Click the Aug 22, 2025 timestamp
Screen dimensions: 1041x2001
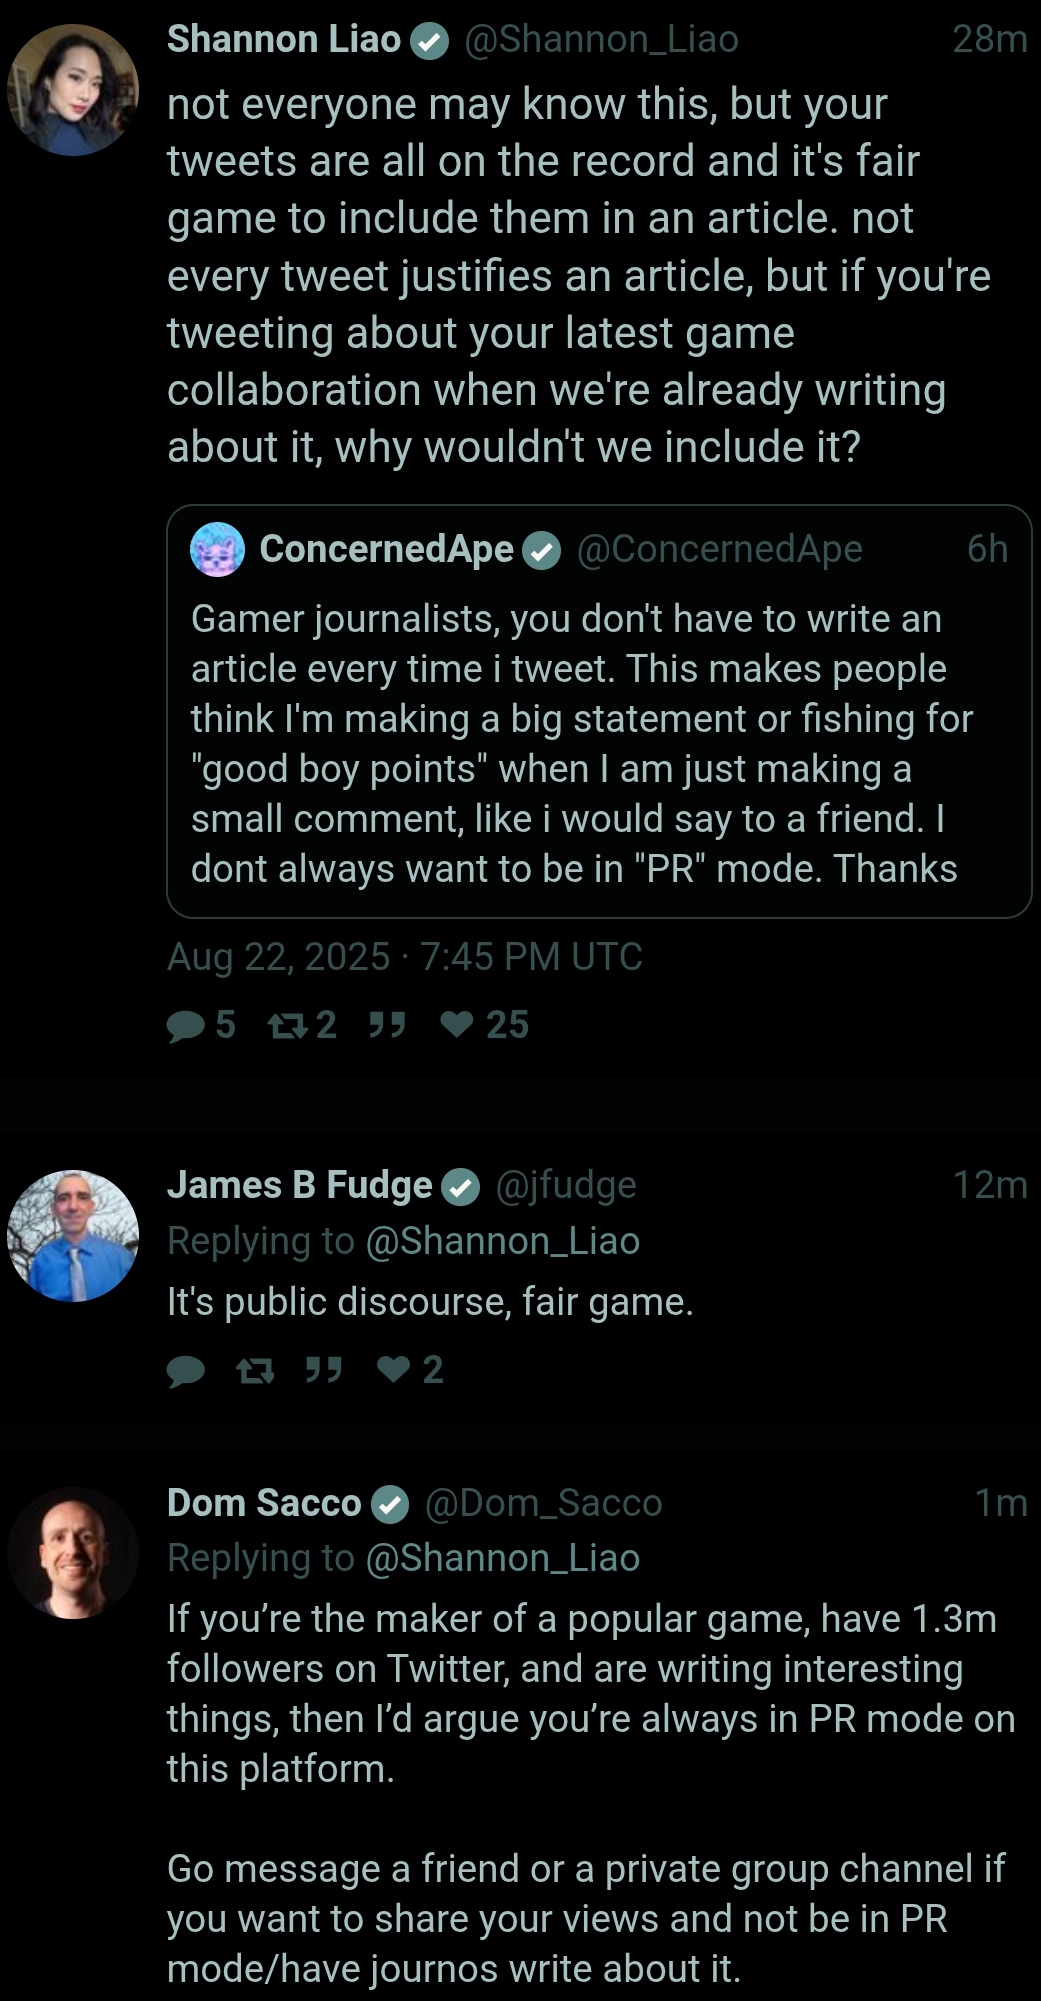coord(404,957)
